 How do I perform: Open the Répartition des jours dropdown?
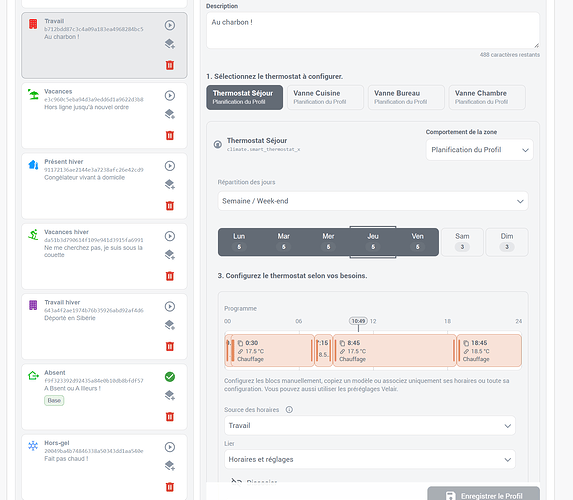pos(373,201)
